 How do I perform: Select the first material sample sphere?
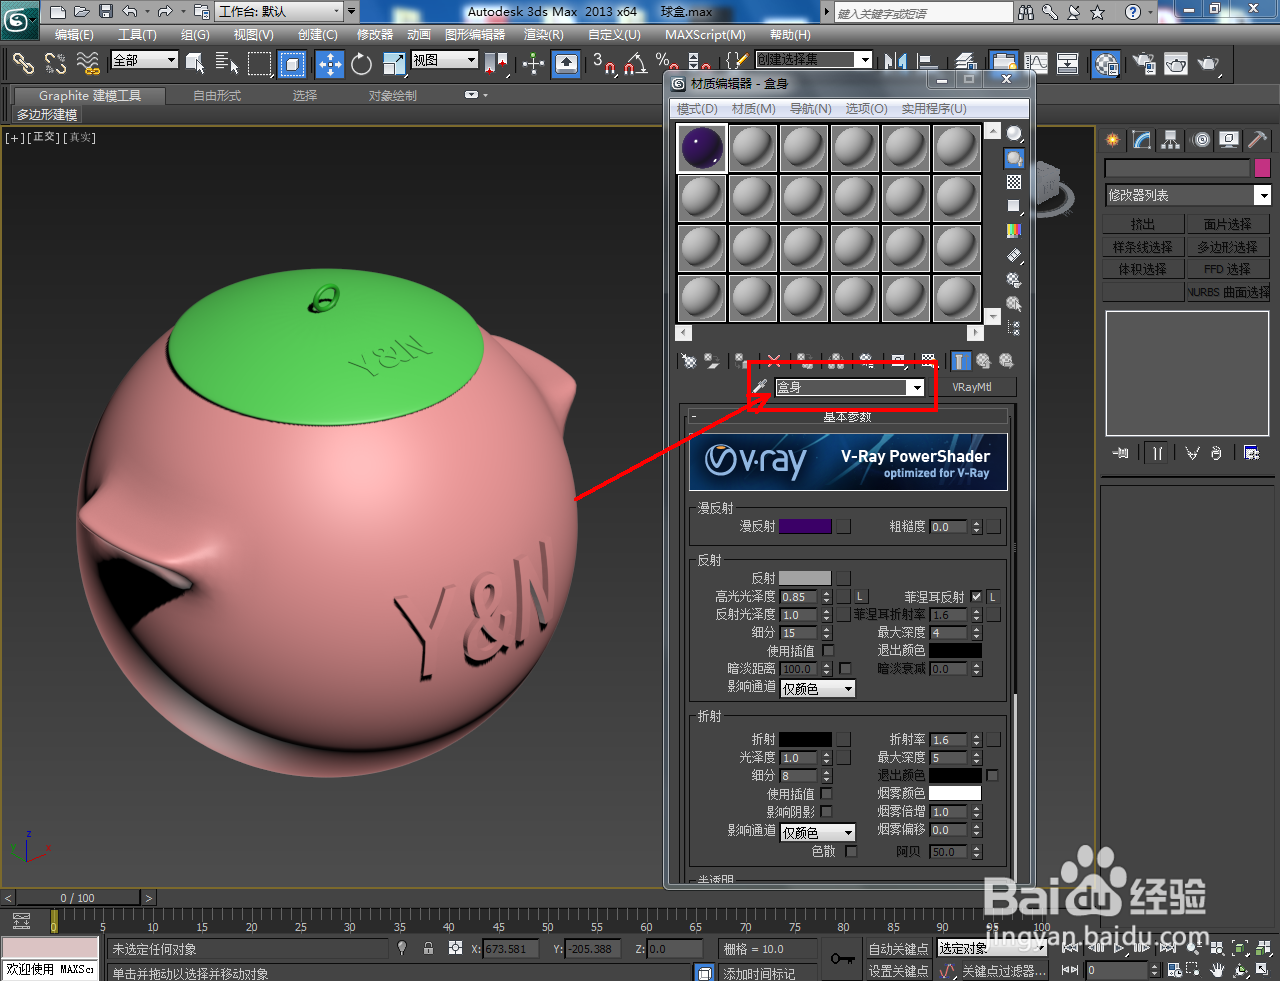[701, 147]
